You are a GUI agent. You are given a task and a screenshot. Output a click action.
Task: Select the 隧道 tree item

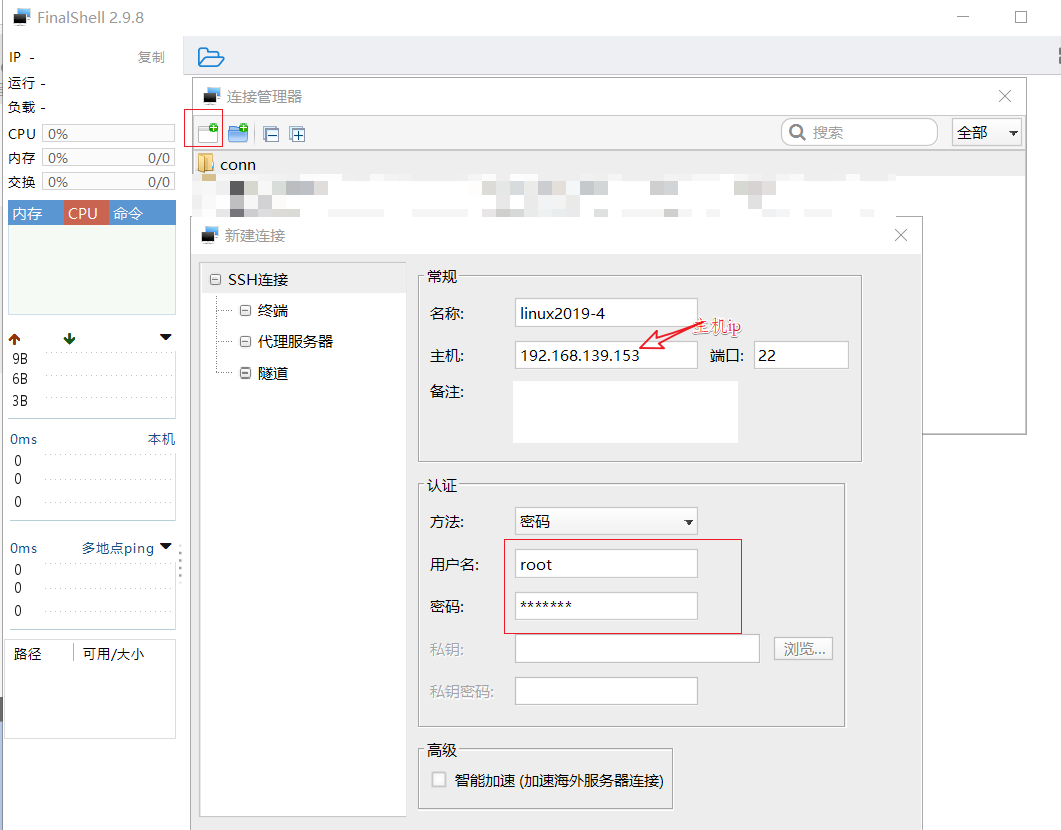(x=273, y=373)
